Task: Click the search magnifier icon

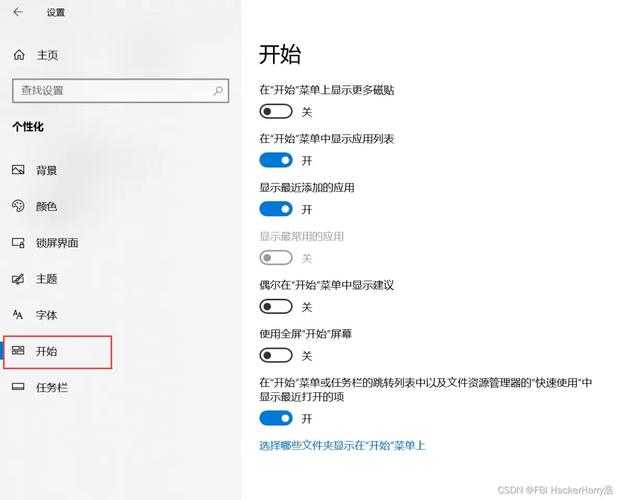Action: coord(219,90)
